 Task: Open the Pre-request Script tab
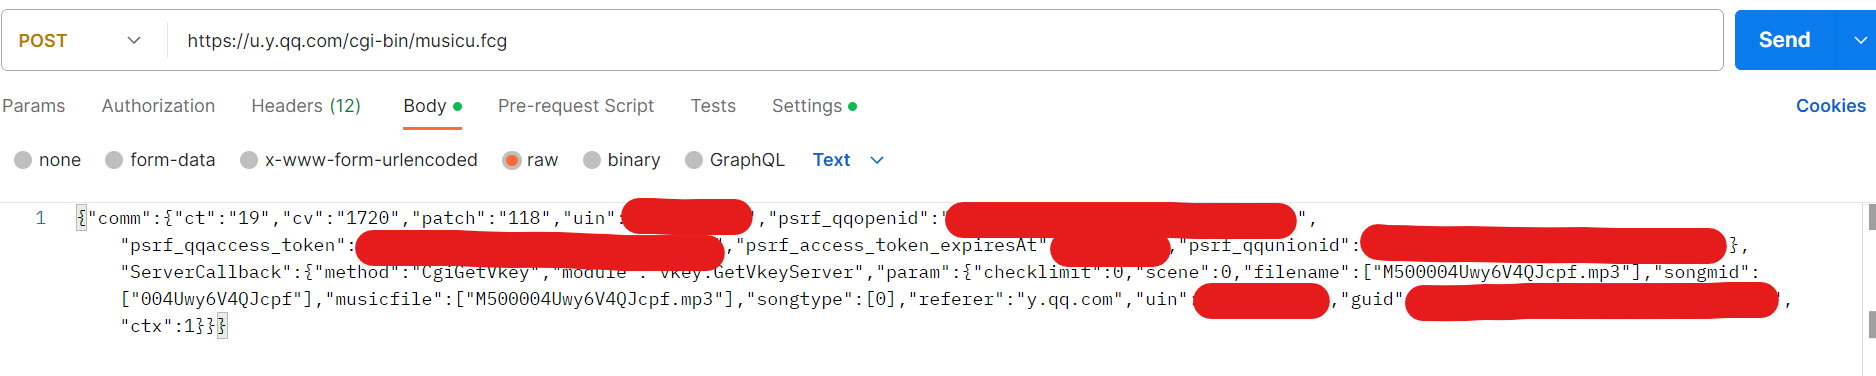[576, 106]
